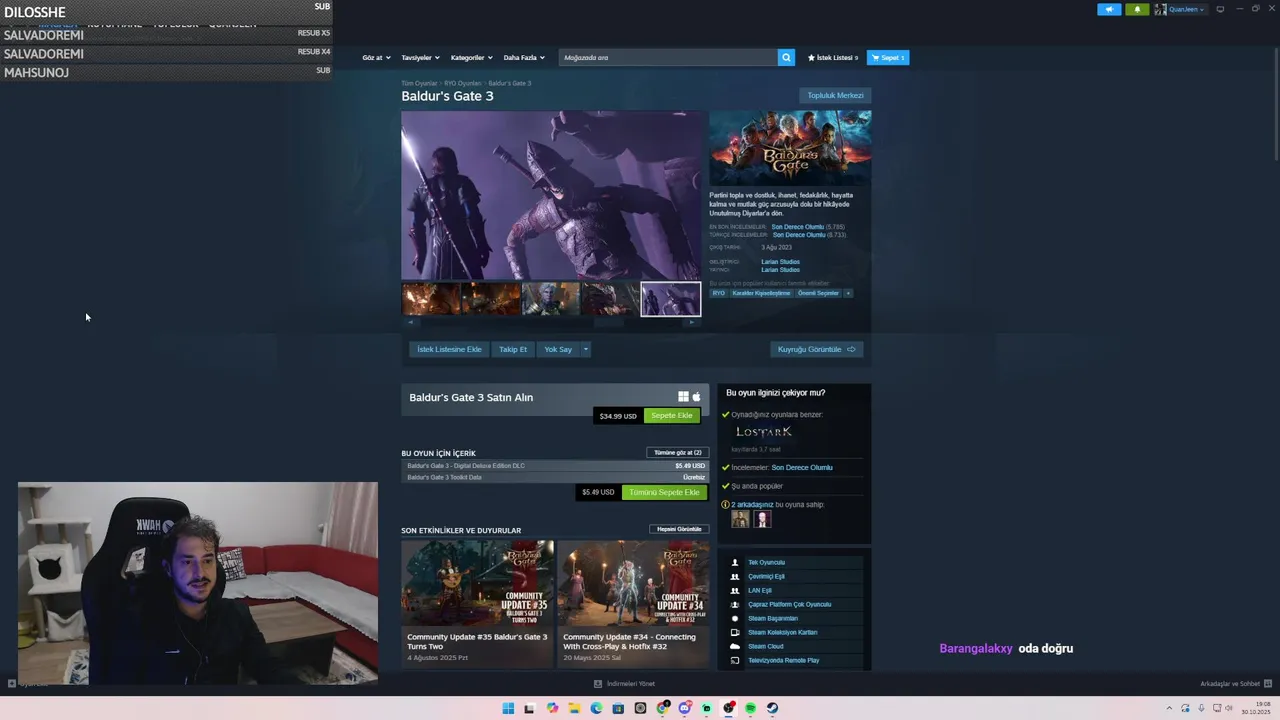
Task: Select the first media thumbnail in strip
Action: pyautogui.click(x=430, y=299)
